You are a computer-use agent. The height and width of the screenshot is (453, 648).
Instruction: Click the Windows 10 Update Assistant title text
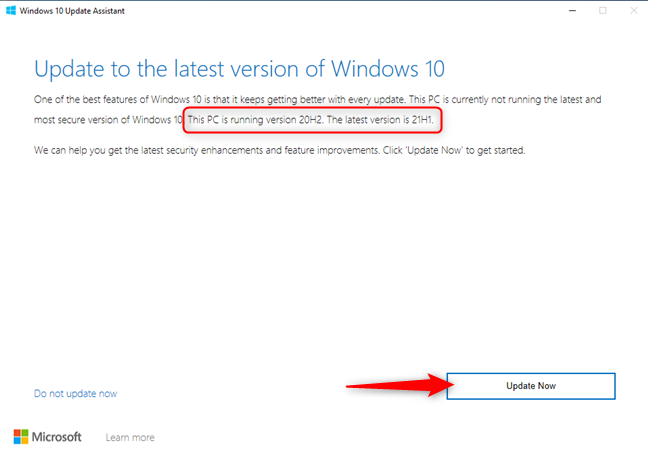tap(72, 11)
